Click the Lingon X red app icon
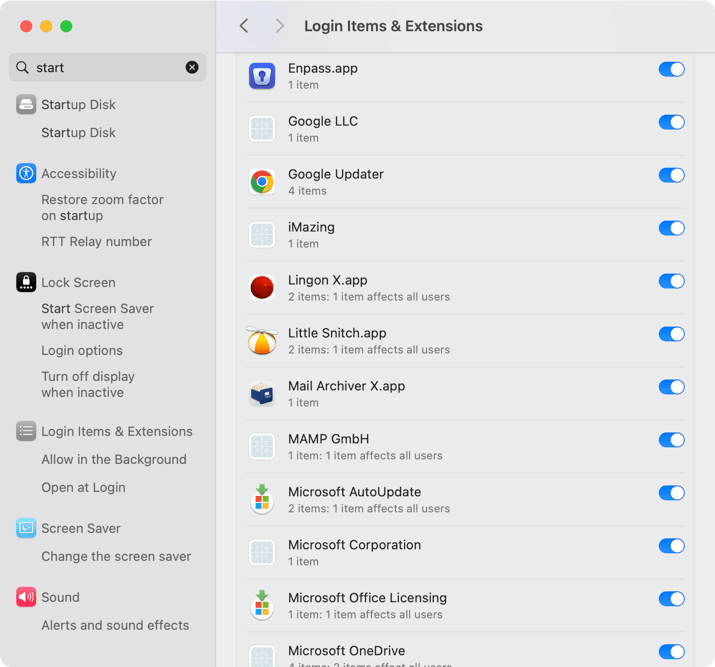The image size is (715, 667). pos(262,288)
